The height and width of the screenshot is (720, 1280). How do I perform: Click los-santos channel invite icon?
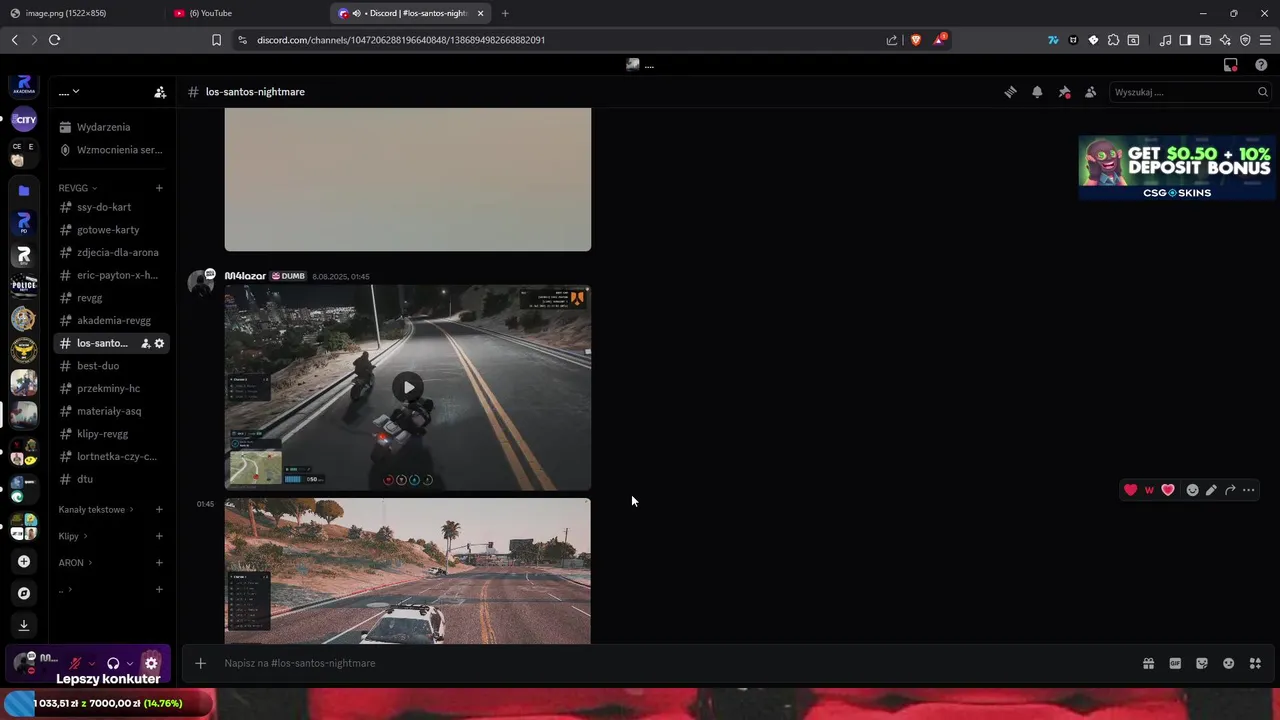tap(145, 343)
